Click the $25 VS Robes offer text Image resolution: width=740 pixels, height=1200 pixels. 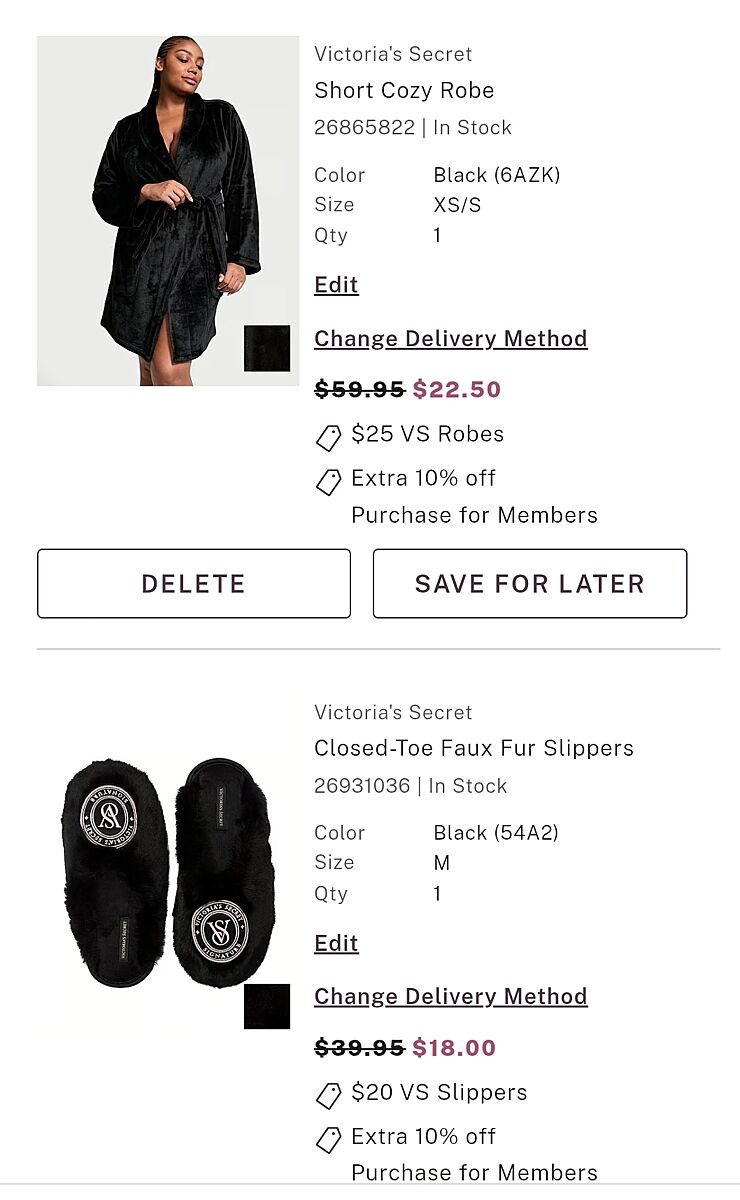click(x=428, y=434)
